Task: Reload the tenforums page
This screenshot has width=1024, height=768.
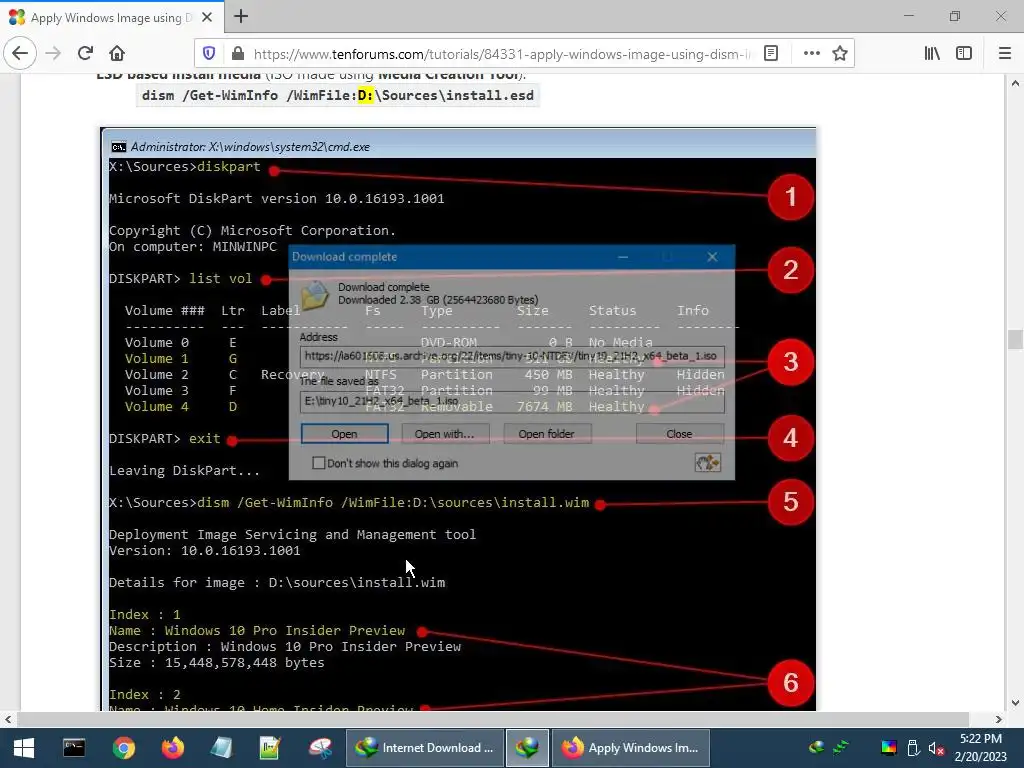Action: coord(85,54)
